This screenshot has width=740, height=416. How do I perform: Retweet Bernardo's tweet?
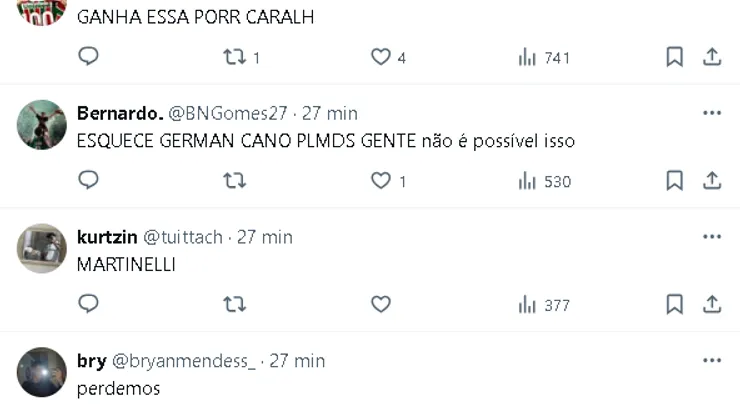234,181
